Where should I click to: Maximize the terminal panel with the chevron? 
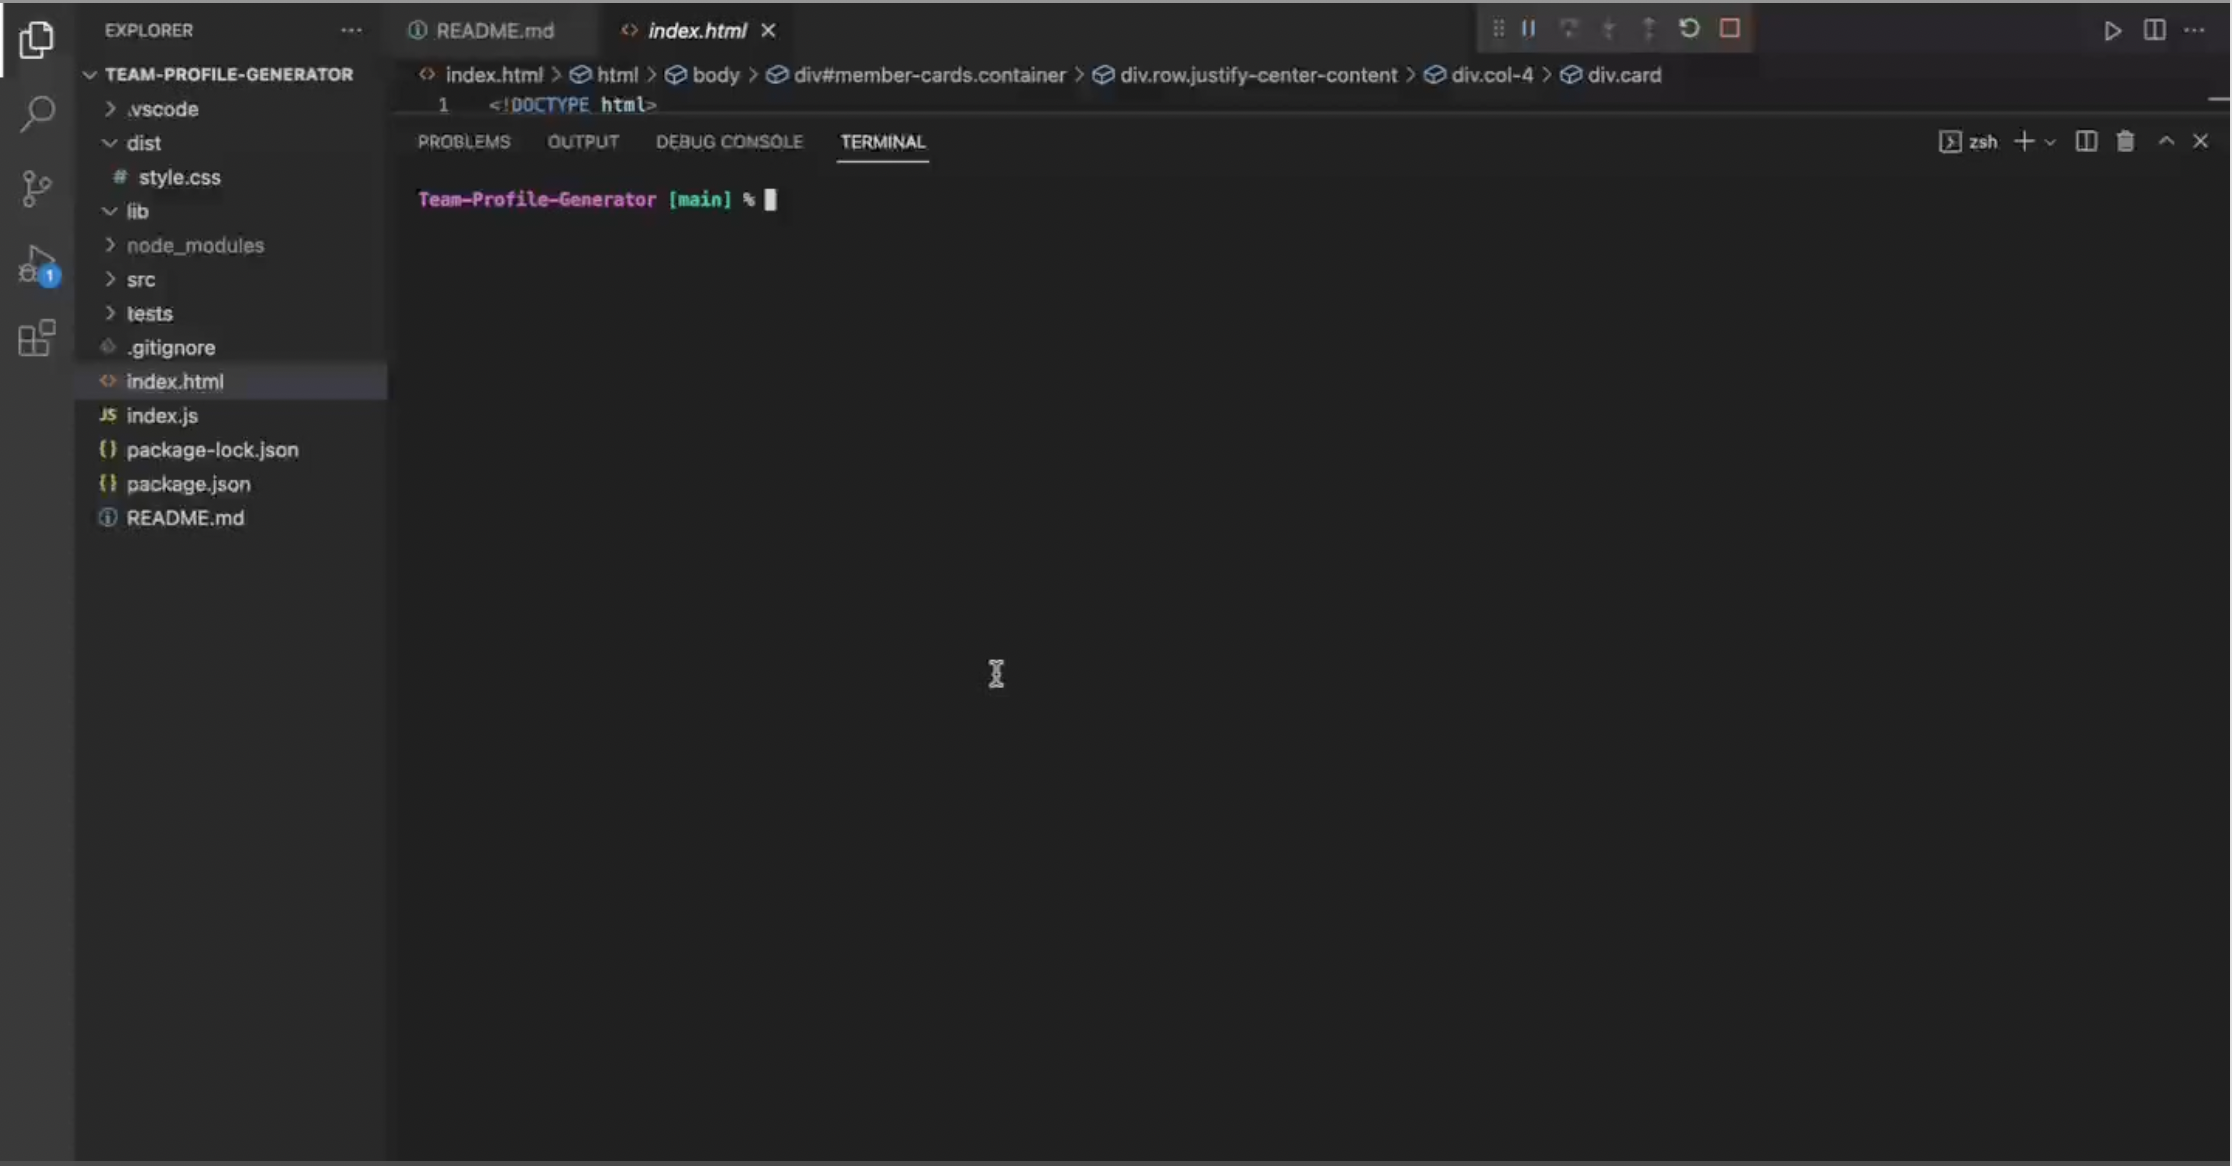(x=2165, y=141)
